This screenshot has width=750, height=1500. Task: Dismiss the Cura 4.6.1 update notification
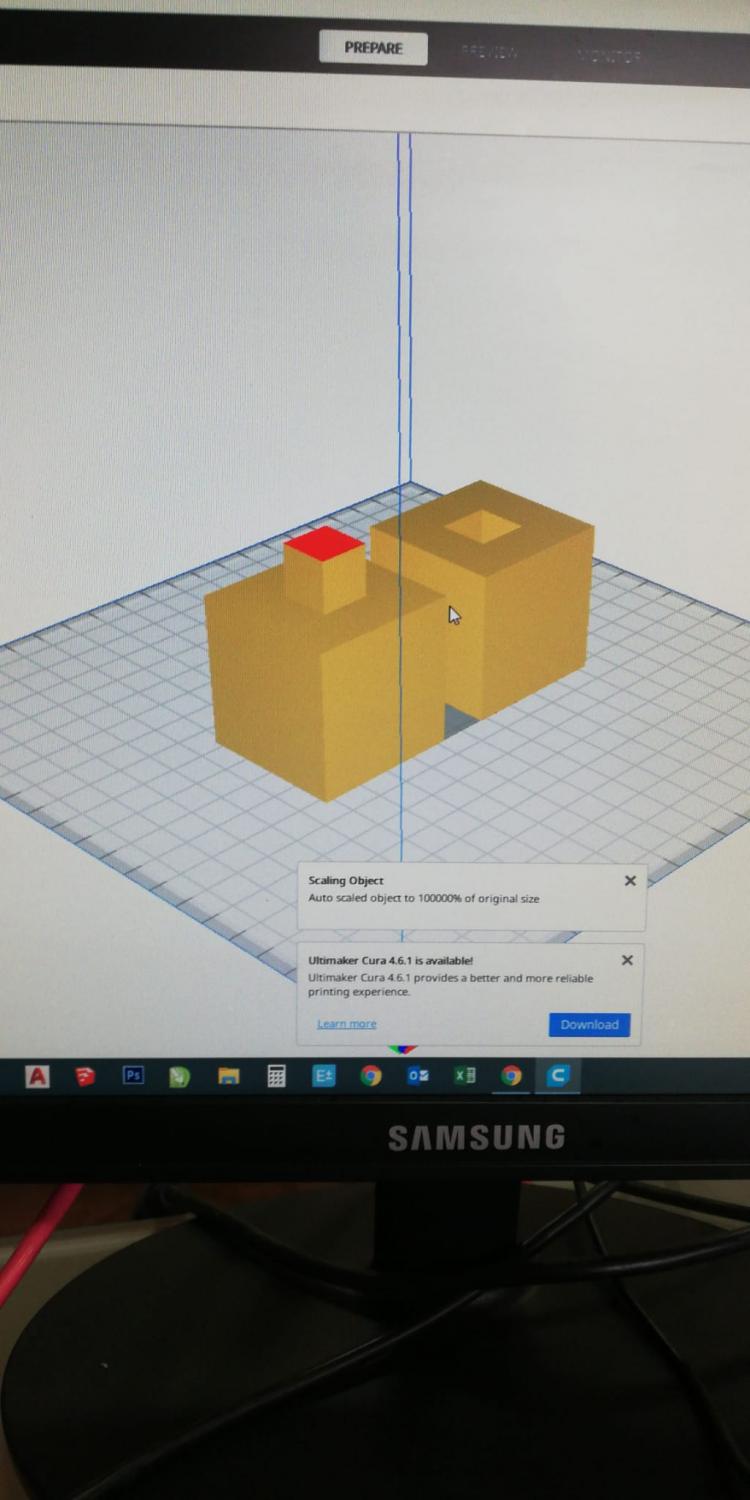(x=627, y=960)
